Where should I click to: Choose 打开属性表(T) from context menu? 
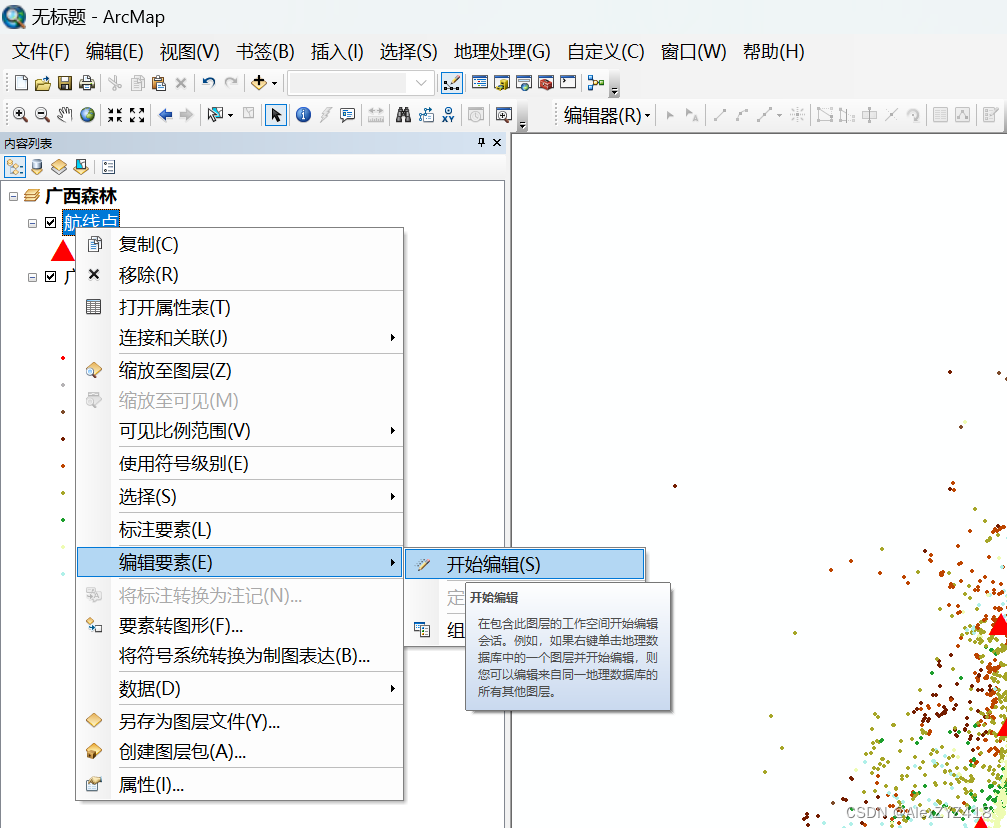[x=240, y=308]
